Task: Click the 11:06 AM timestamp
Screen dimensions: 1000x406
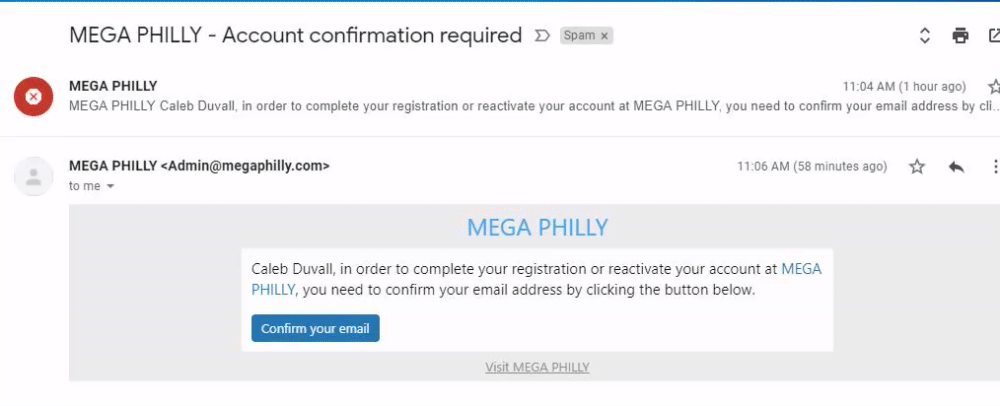Action: tap(811, 167)
